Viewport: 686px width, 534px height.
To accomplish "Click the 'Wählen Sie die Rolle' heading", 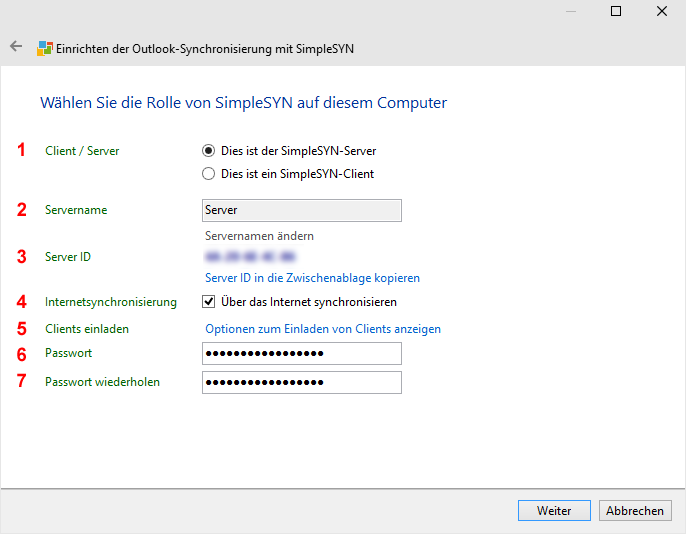I will coord(243,102).
